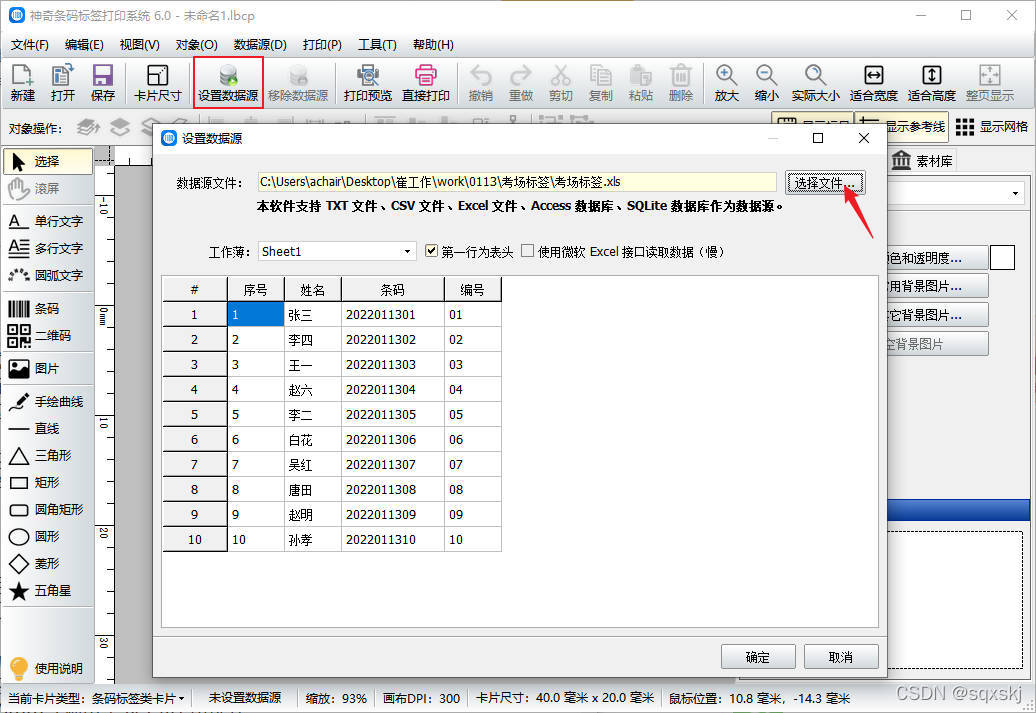Image resolution: width=1036 pixels, height=713 pixels.
Task: Click the 数据源文件 path field
Action: (x=517, y=182)
